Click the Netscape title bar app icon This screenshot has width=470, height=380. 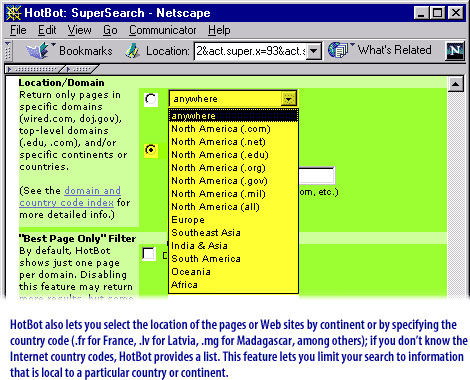pos(13,13)
